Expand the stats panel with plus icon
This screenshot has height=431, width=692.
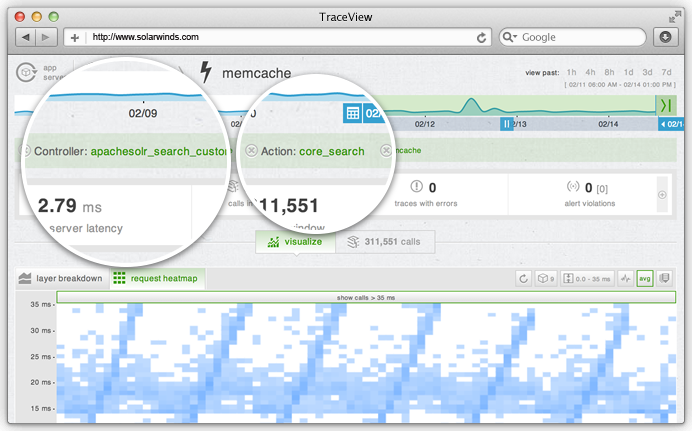(x=662, y=195)
